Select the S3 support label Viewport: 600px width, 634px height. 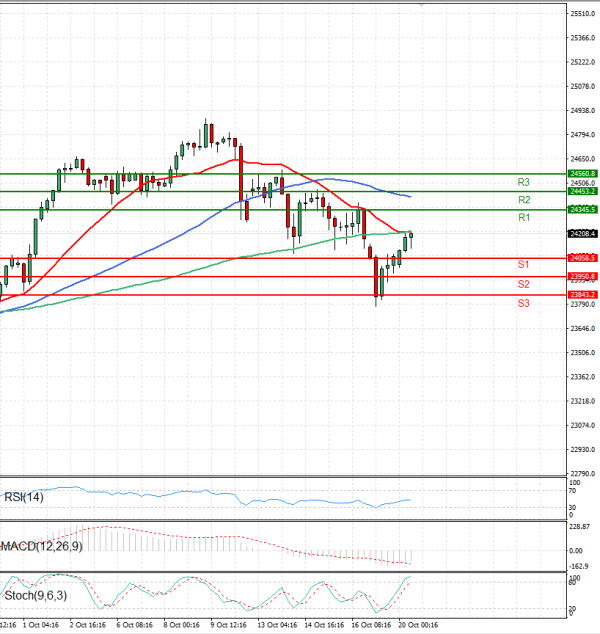[523, 303]
